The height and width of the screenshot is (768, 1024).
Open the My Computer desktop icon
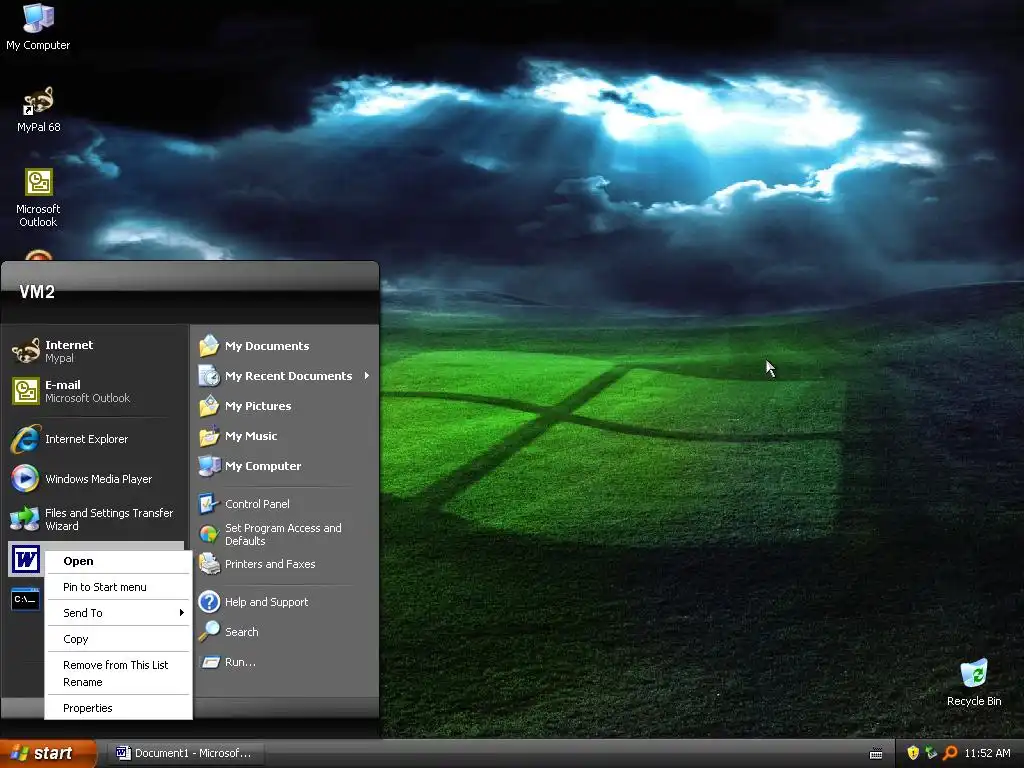(38, 26)
